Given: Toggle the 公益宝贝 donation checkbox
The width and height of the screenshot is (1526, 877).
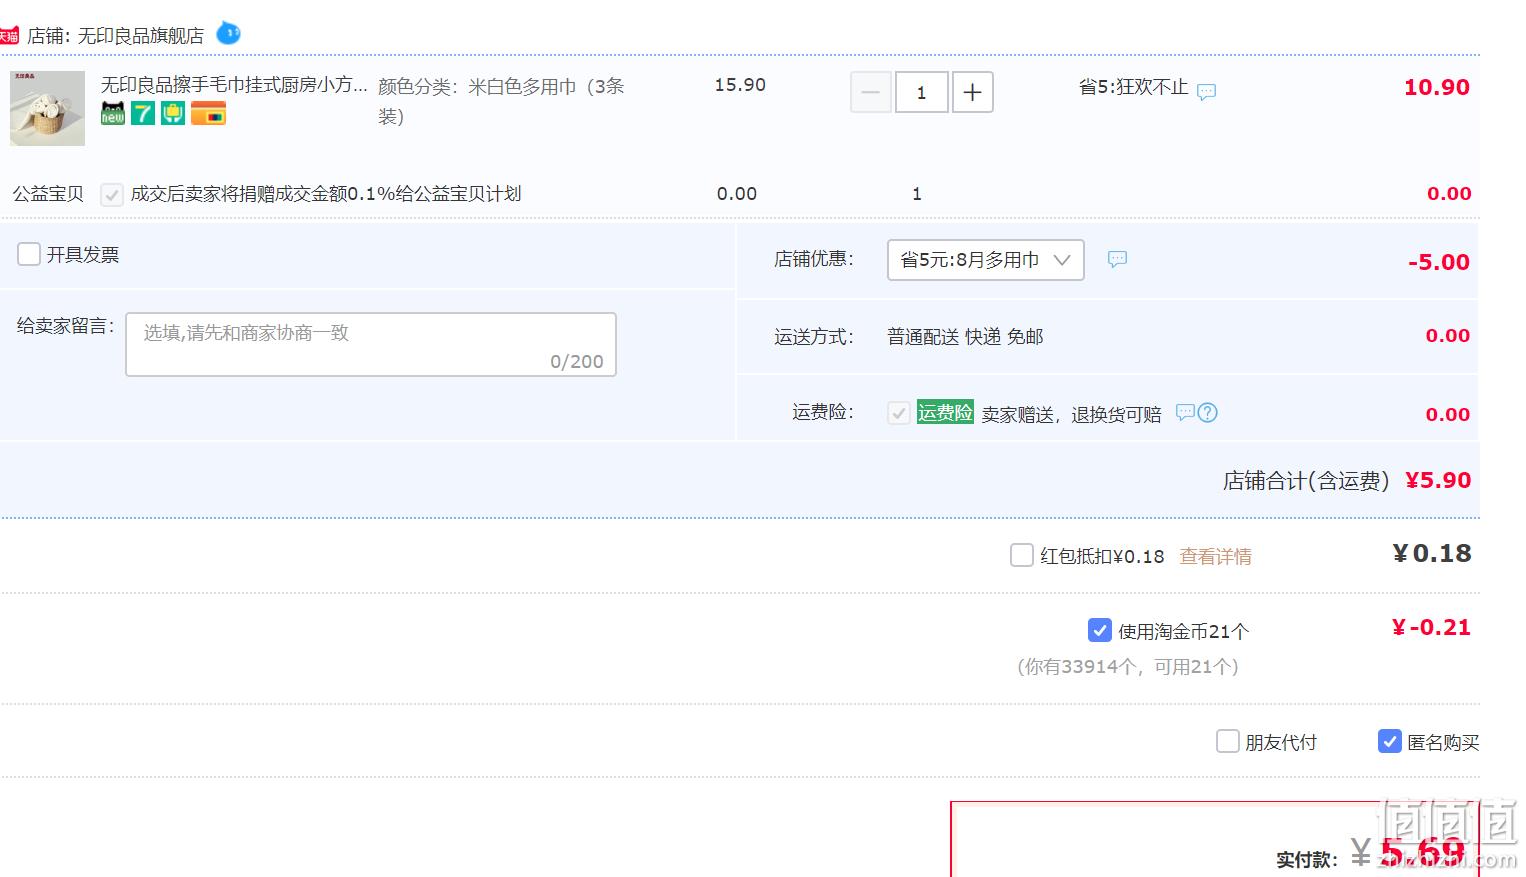Looking at the screenshot, I should (x=112, y=195).
